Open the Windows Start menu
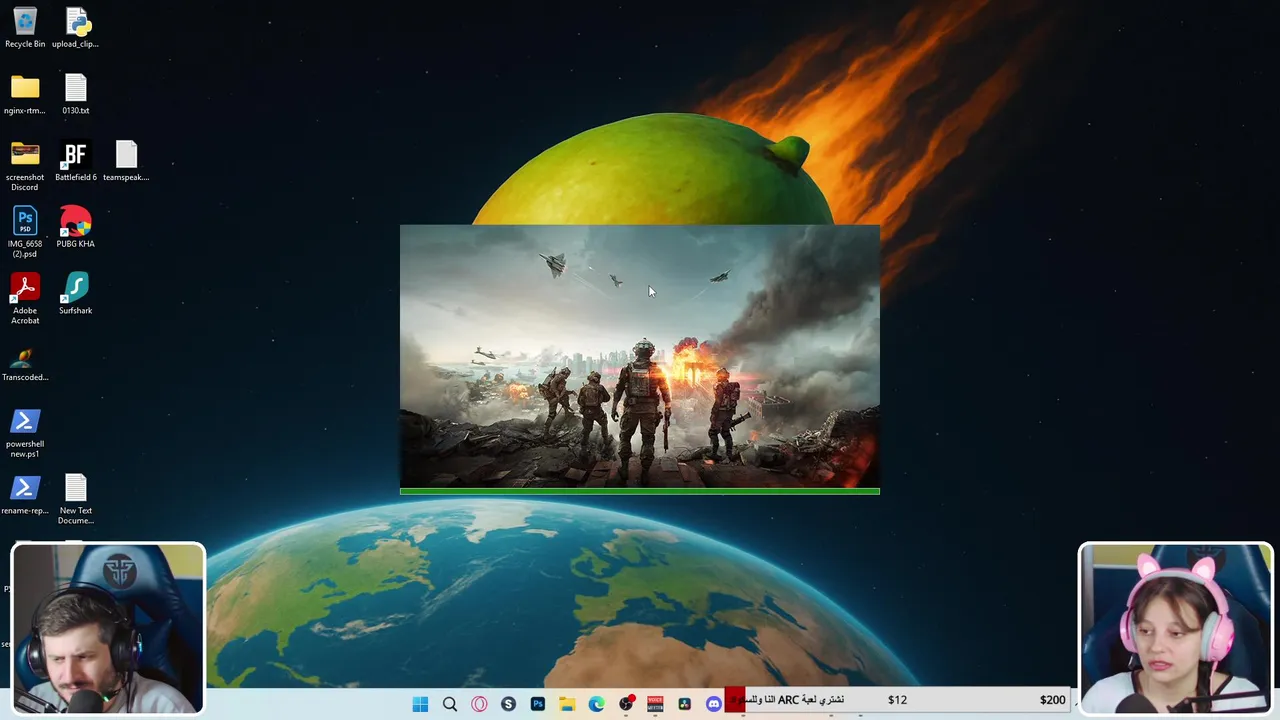 pos(420,704)
